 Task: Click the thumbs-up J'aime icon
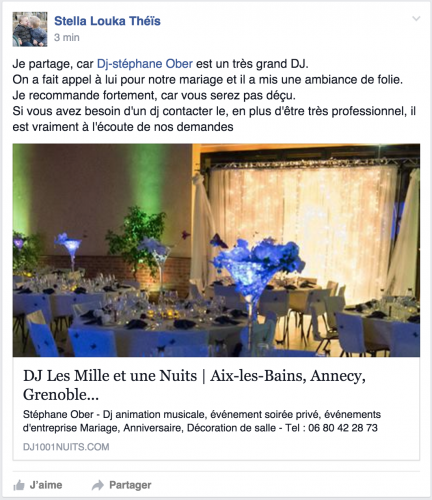[x=19, y=485]
